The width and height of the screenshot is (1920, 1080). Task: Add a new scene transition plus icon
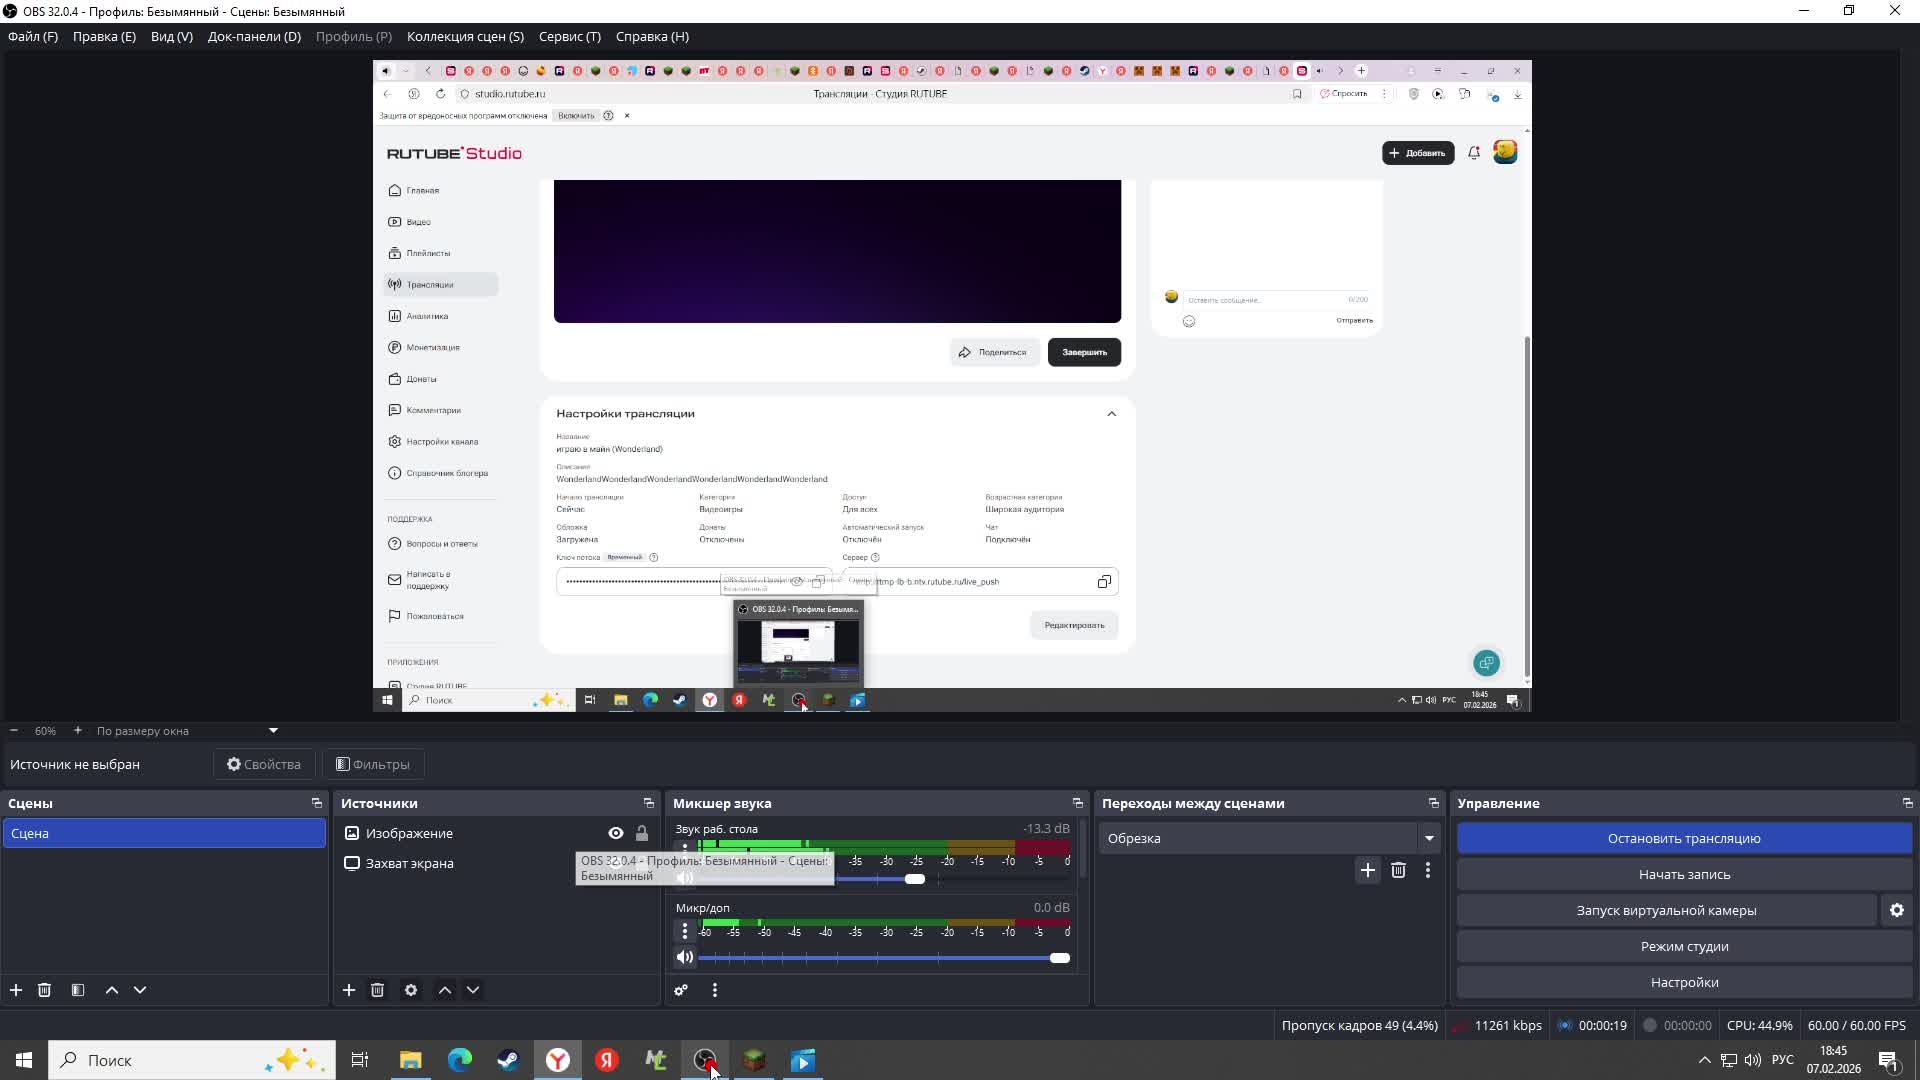click(1367, 870)
